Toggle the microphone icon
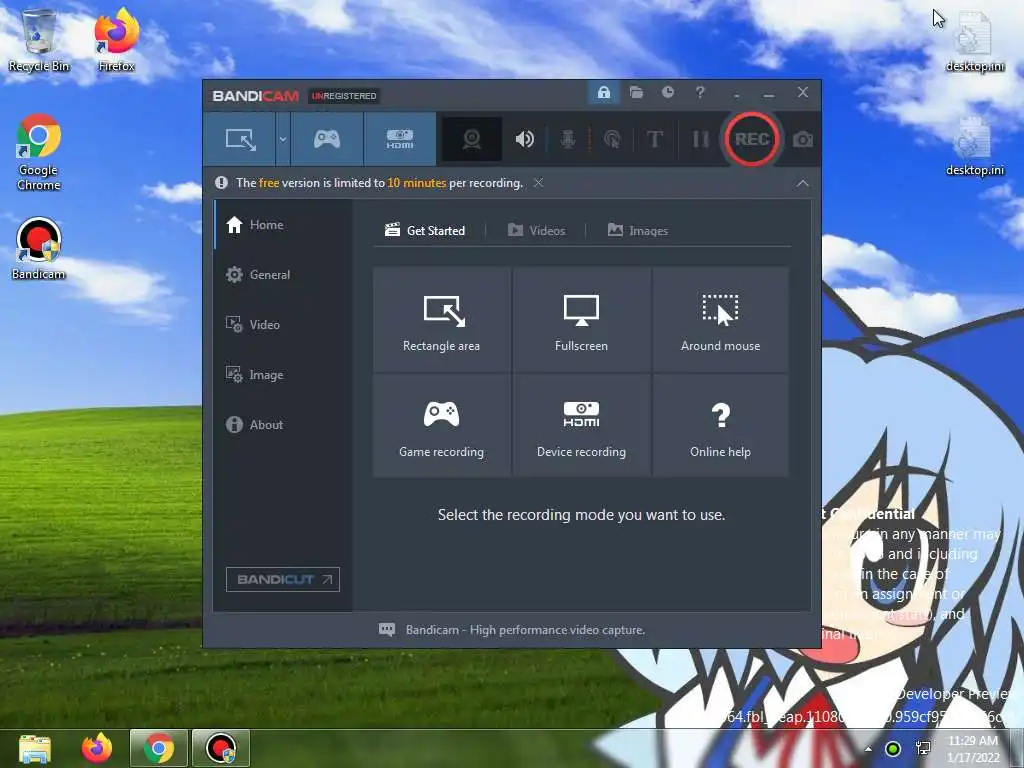 coord(568,139)
